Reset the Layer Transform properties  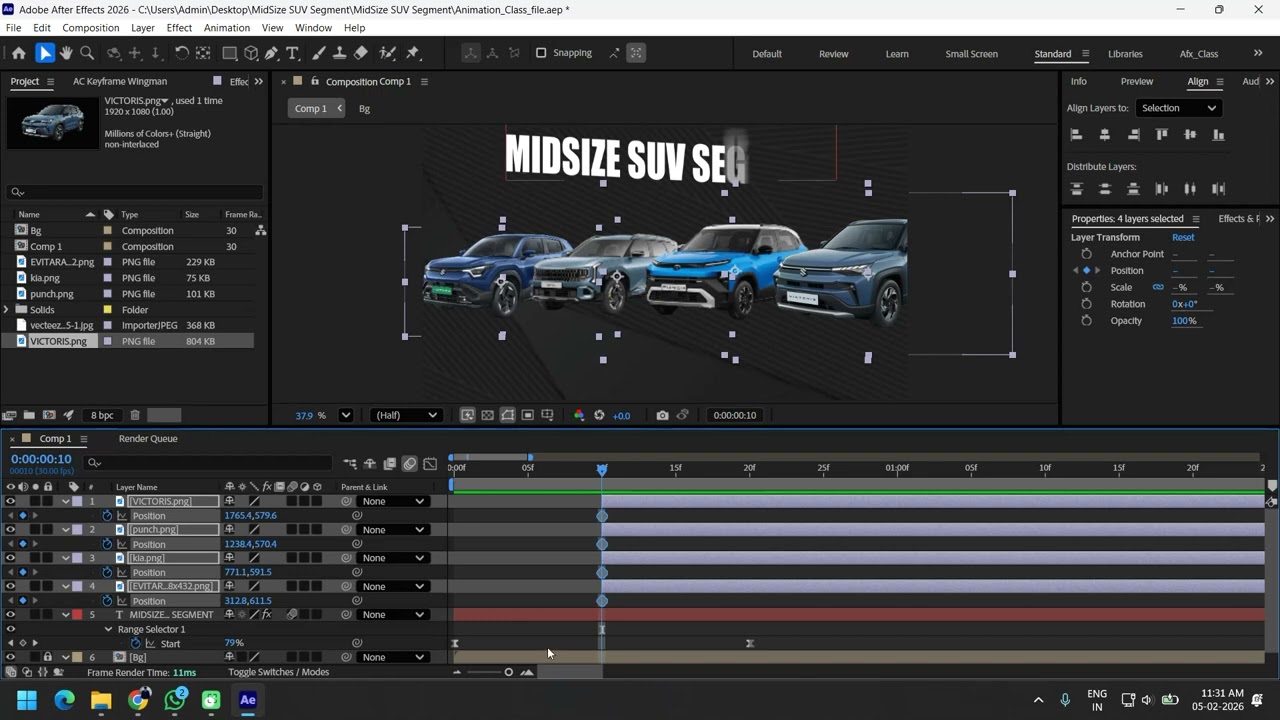click(1183, 237)
